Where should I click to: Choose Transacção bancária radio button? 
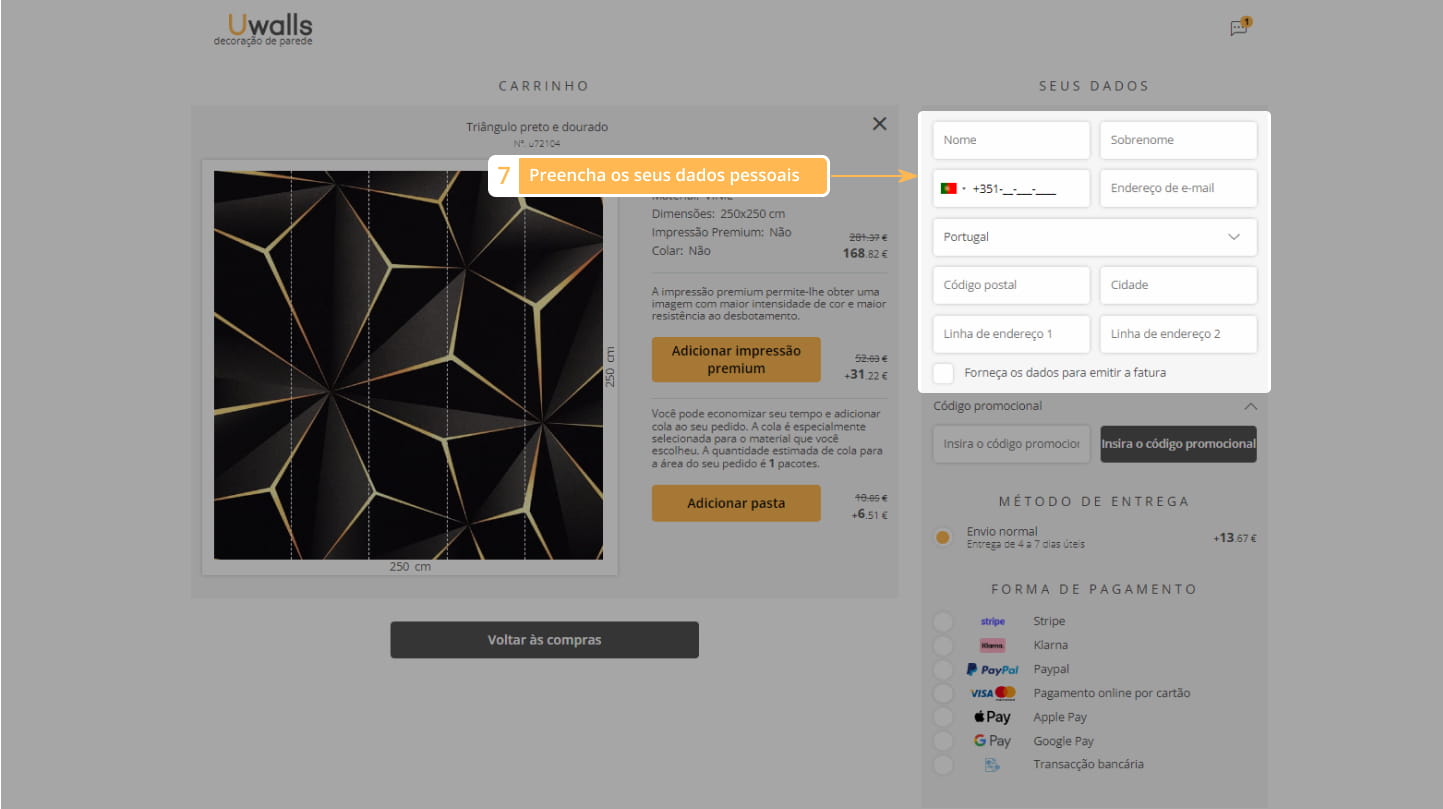pos(942,765)
